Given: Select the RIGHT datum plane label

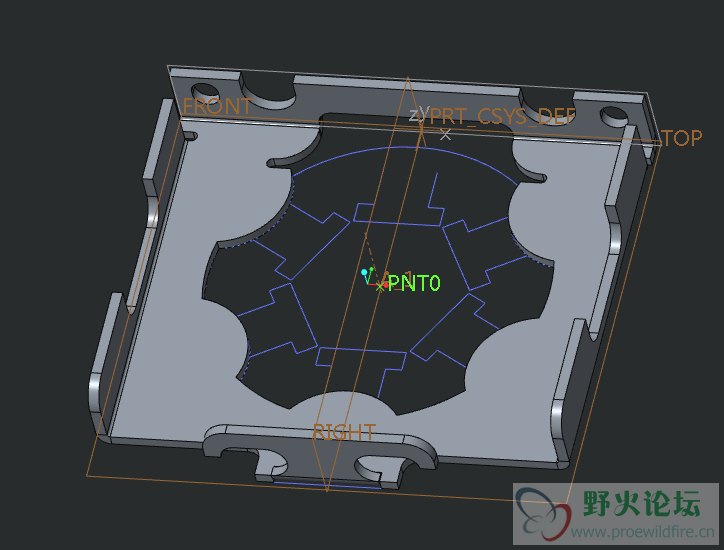Looking at the screenshot, I should pos(344,433).
